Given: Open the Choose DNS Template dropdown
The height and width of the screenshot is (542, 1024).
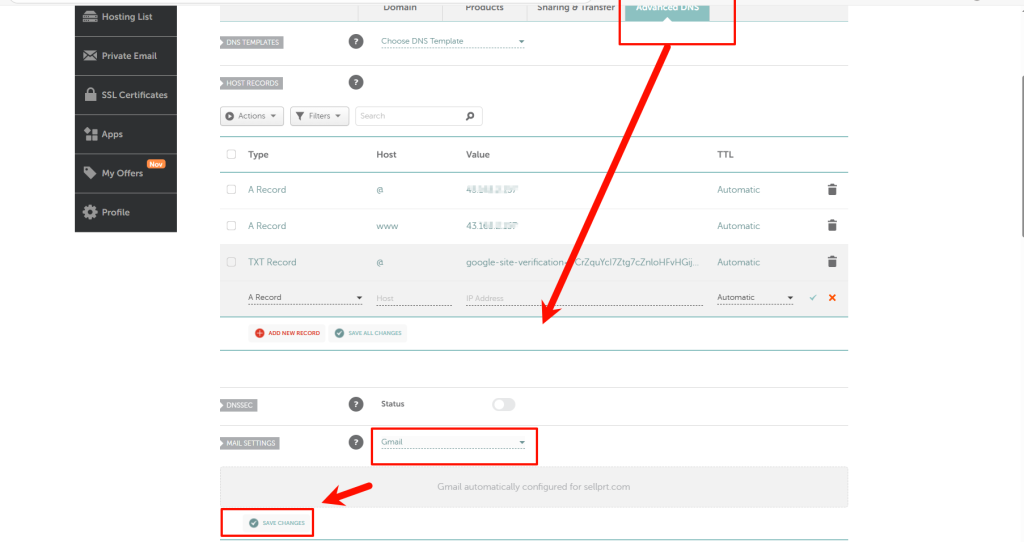Looking at the screenshot, I should pos(452,42).
